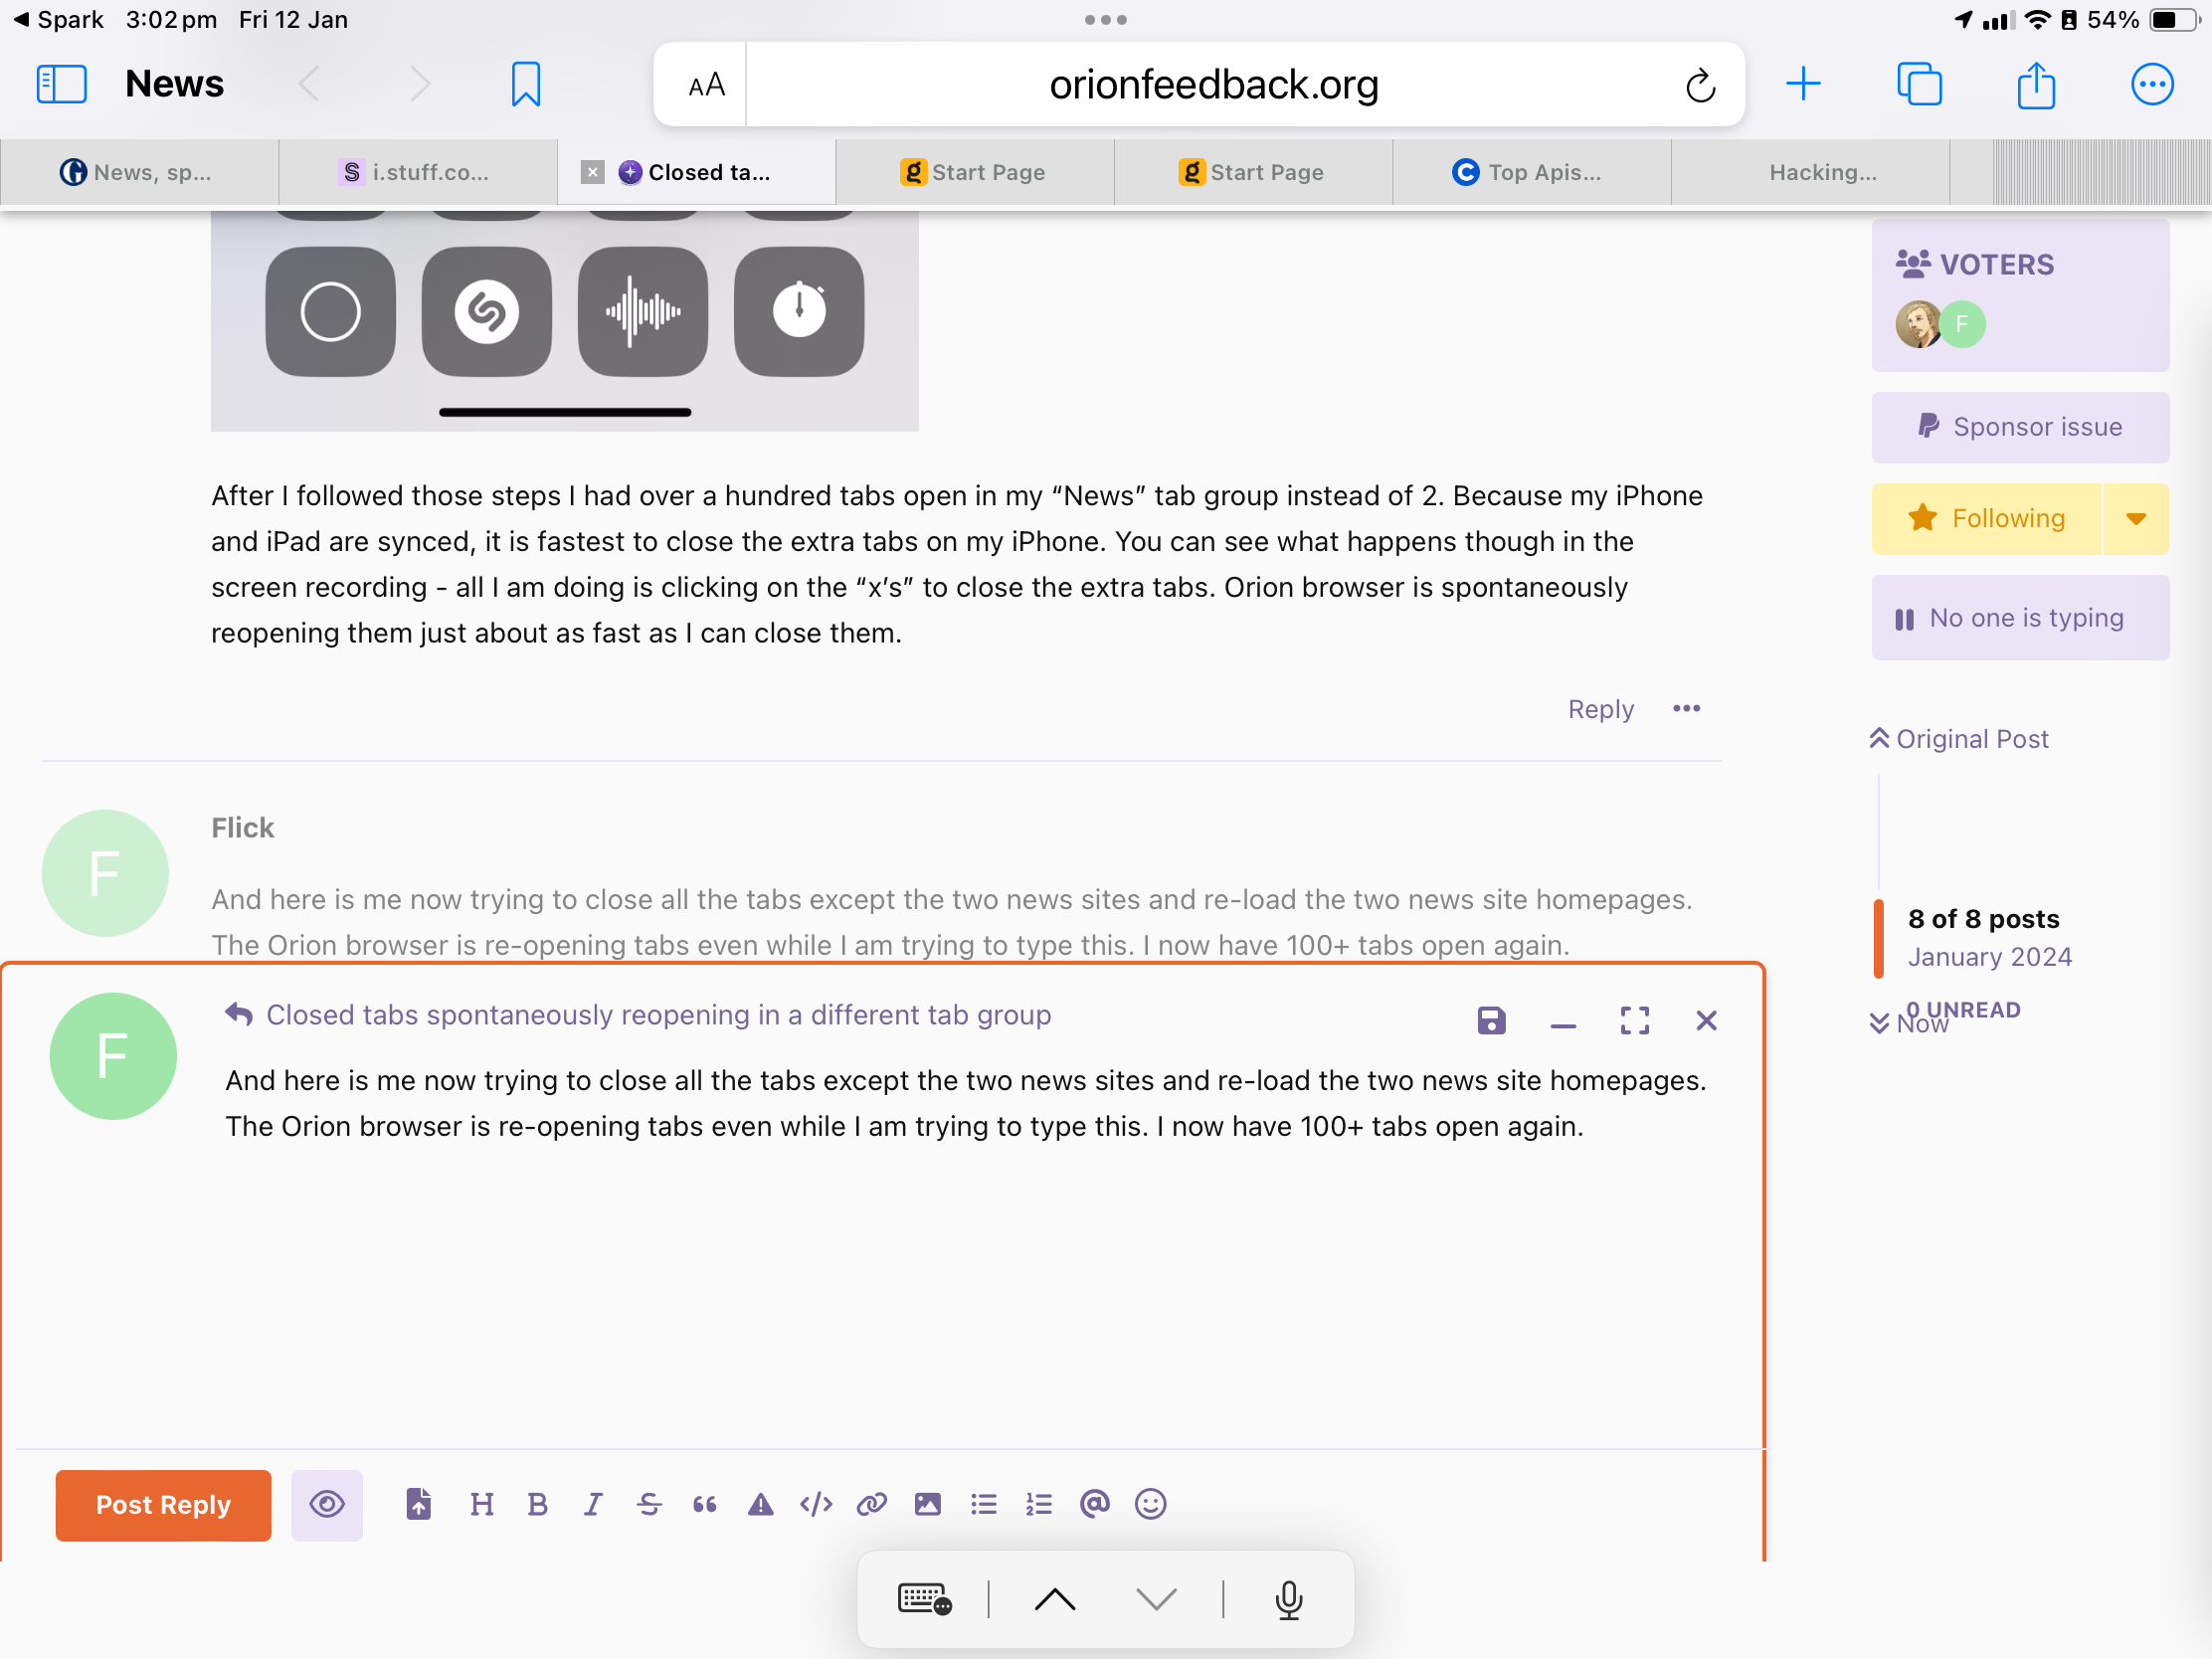The height and width of the screenshot is (1659, 2212).
Task: Click the Code block icon
Action: 816,1504
